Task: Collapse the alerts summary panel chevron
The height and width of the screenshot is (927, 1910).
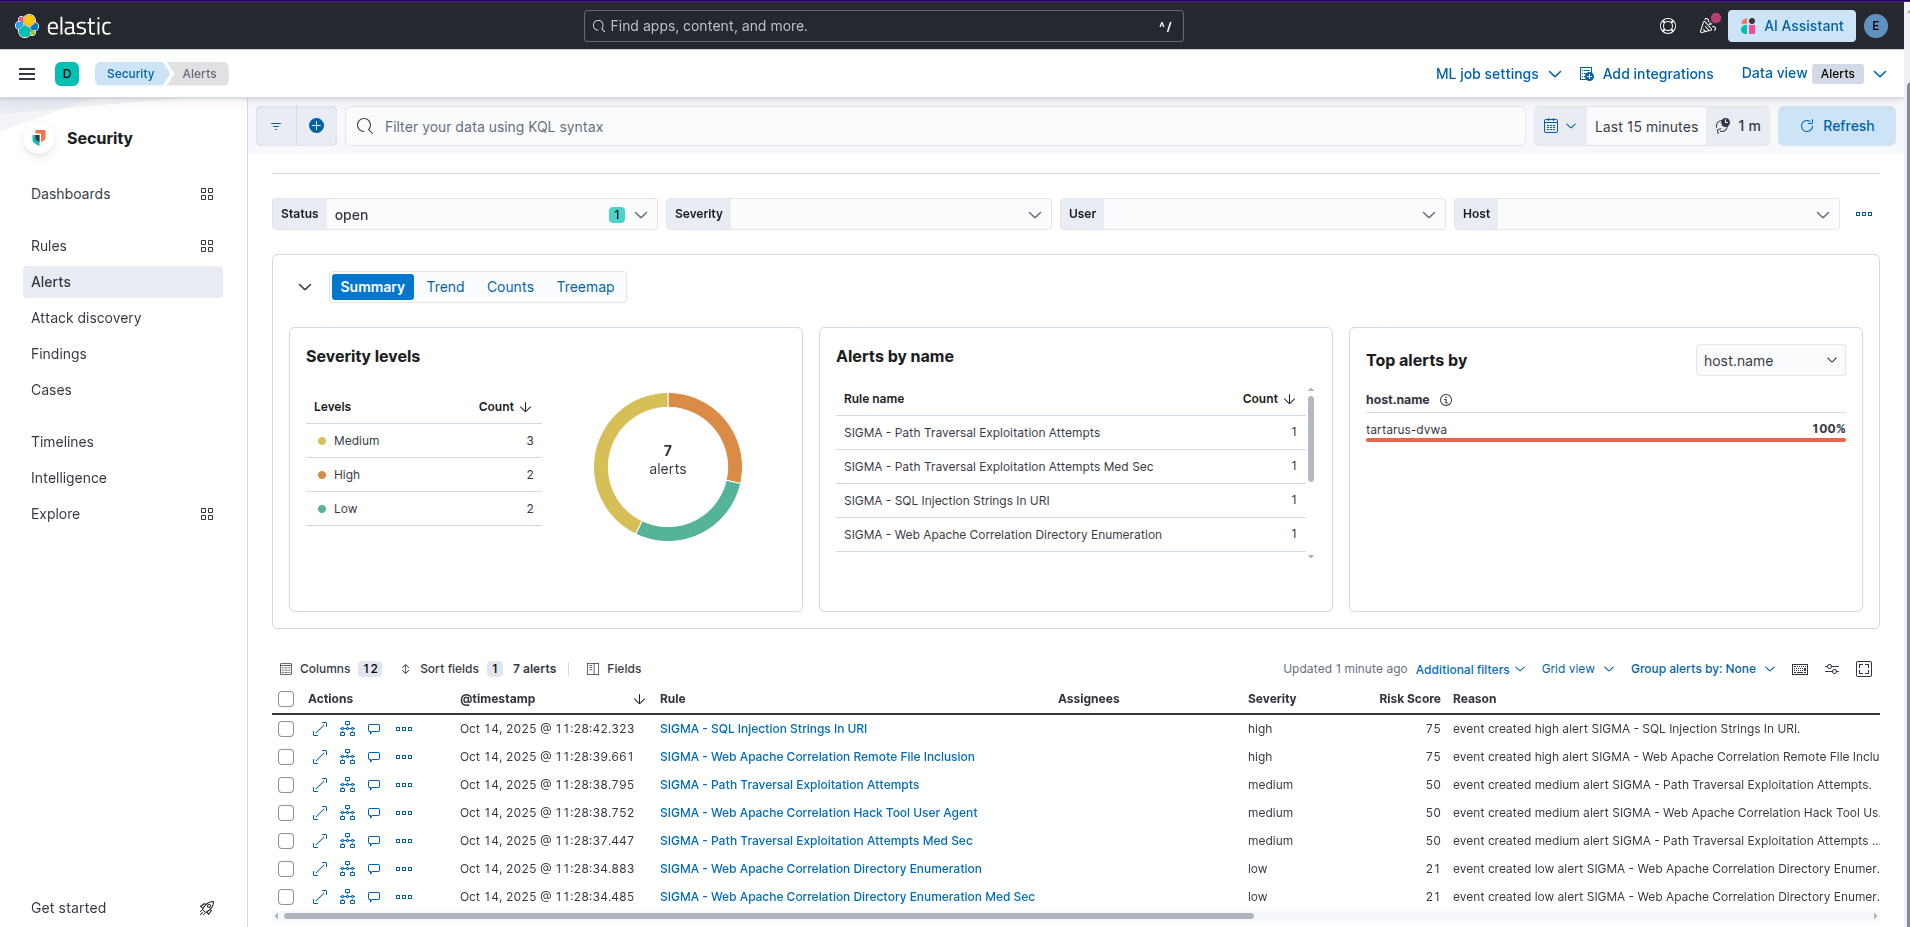Action: pos(305,287)
